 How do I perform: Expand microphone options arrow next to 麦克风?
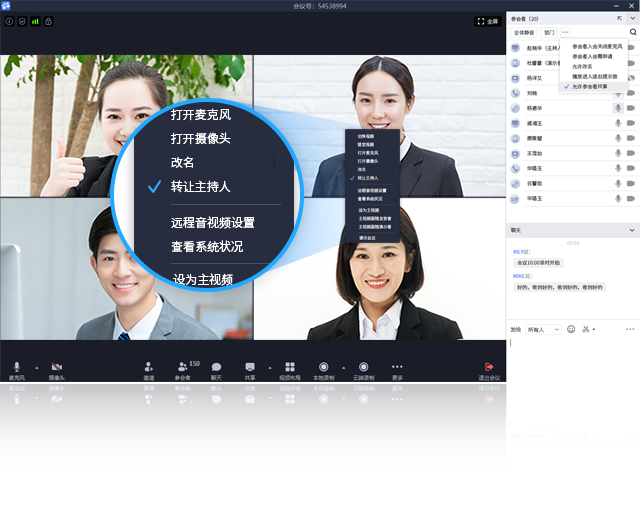point(37,368)
